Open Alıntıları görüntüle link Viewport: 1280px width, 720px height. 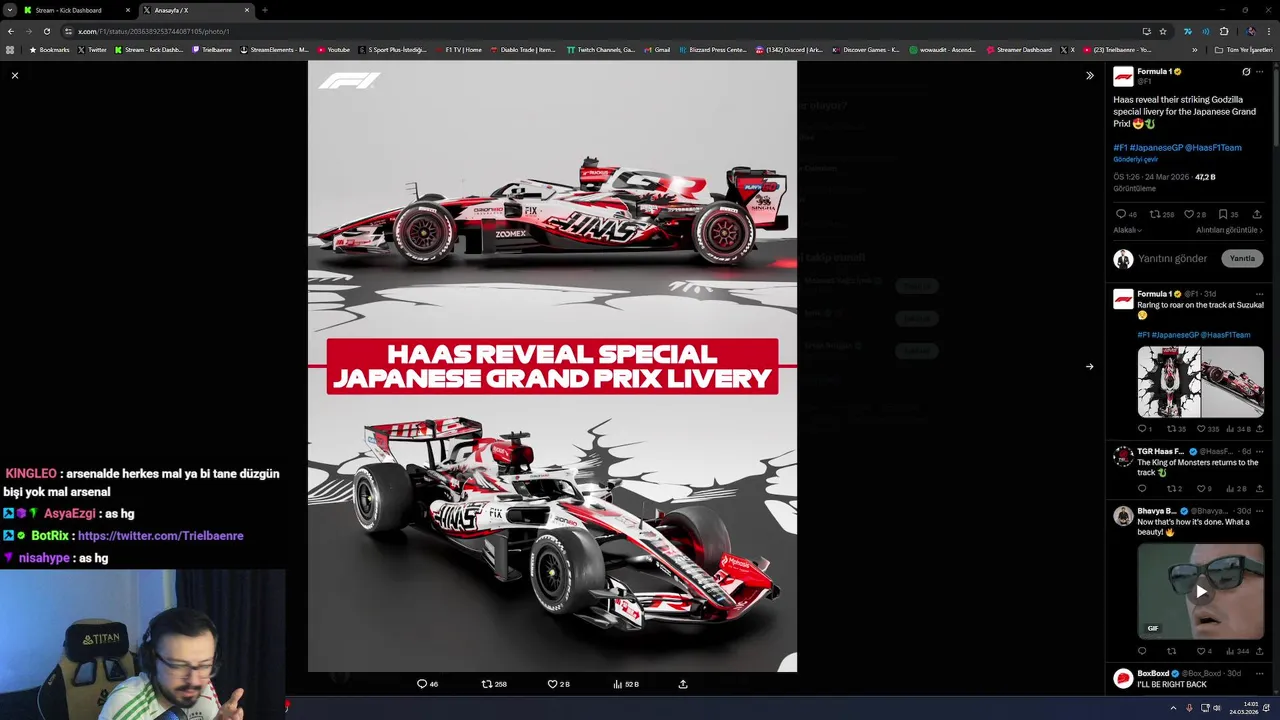coord(1229,230)
